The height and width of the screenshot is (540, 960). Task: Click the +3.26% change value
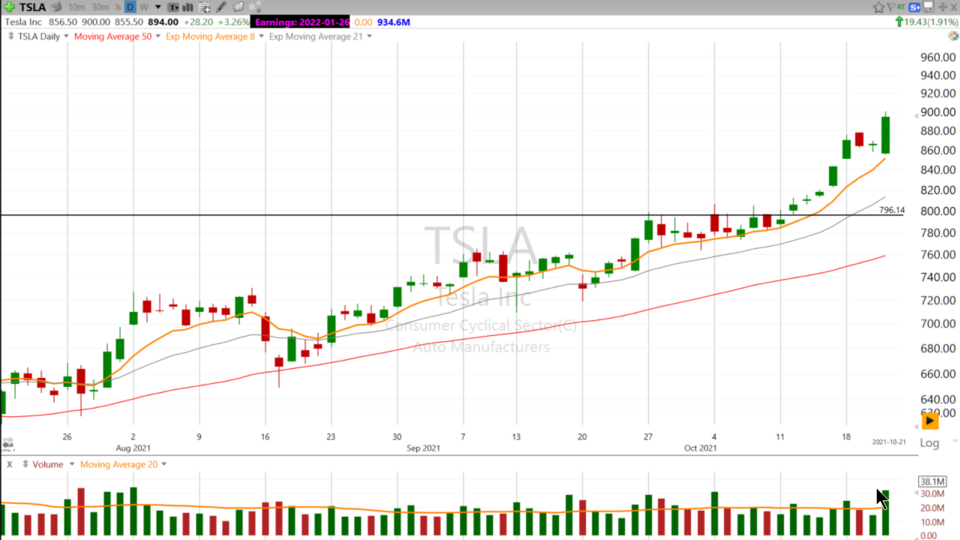point(233,22)
